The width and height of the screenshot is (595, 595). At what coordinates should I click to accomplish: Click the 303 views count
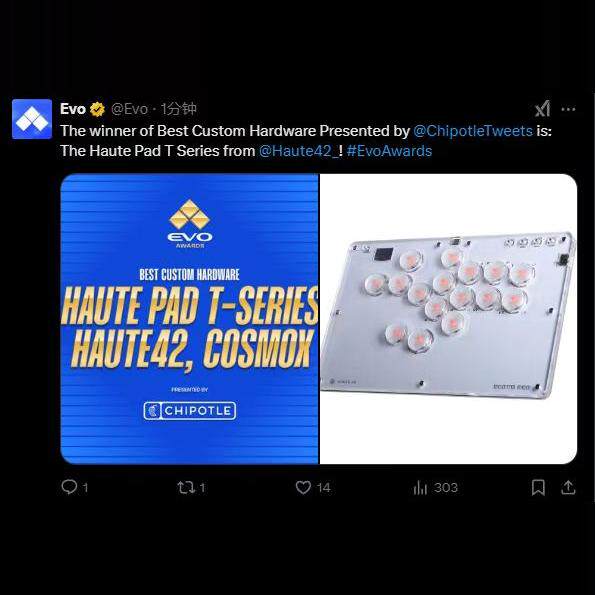coord(446,488)
